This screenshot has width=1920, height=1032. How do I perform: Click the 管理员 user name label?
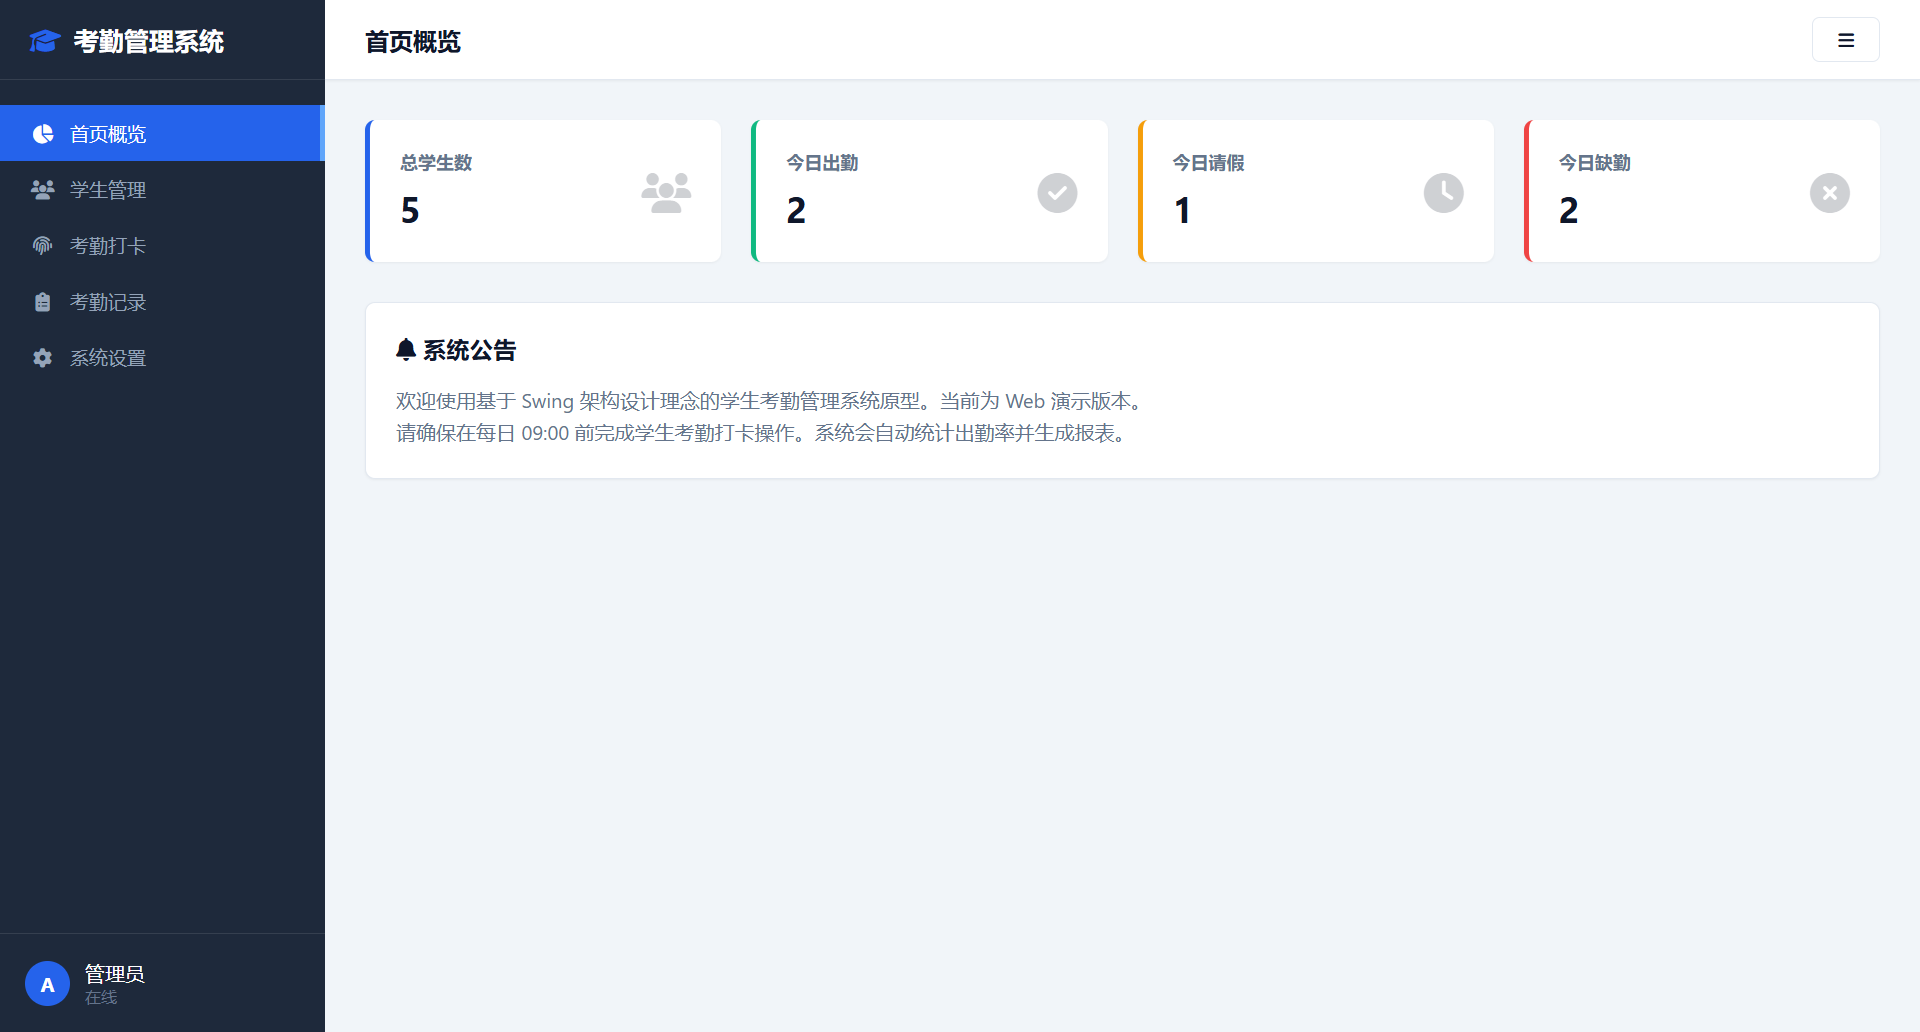pyautogui.click(x=114, y=974)
